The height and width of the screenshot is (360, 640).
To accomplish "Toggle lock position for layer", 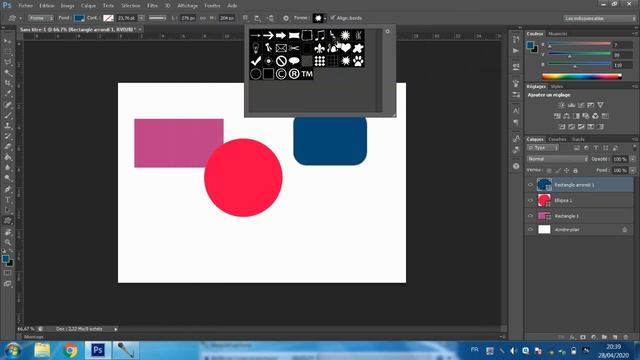I will click(567, 170).
